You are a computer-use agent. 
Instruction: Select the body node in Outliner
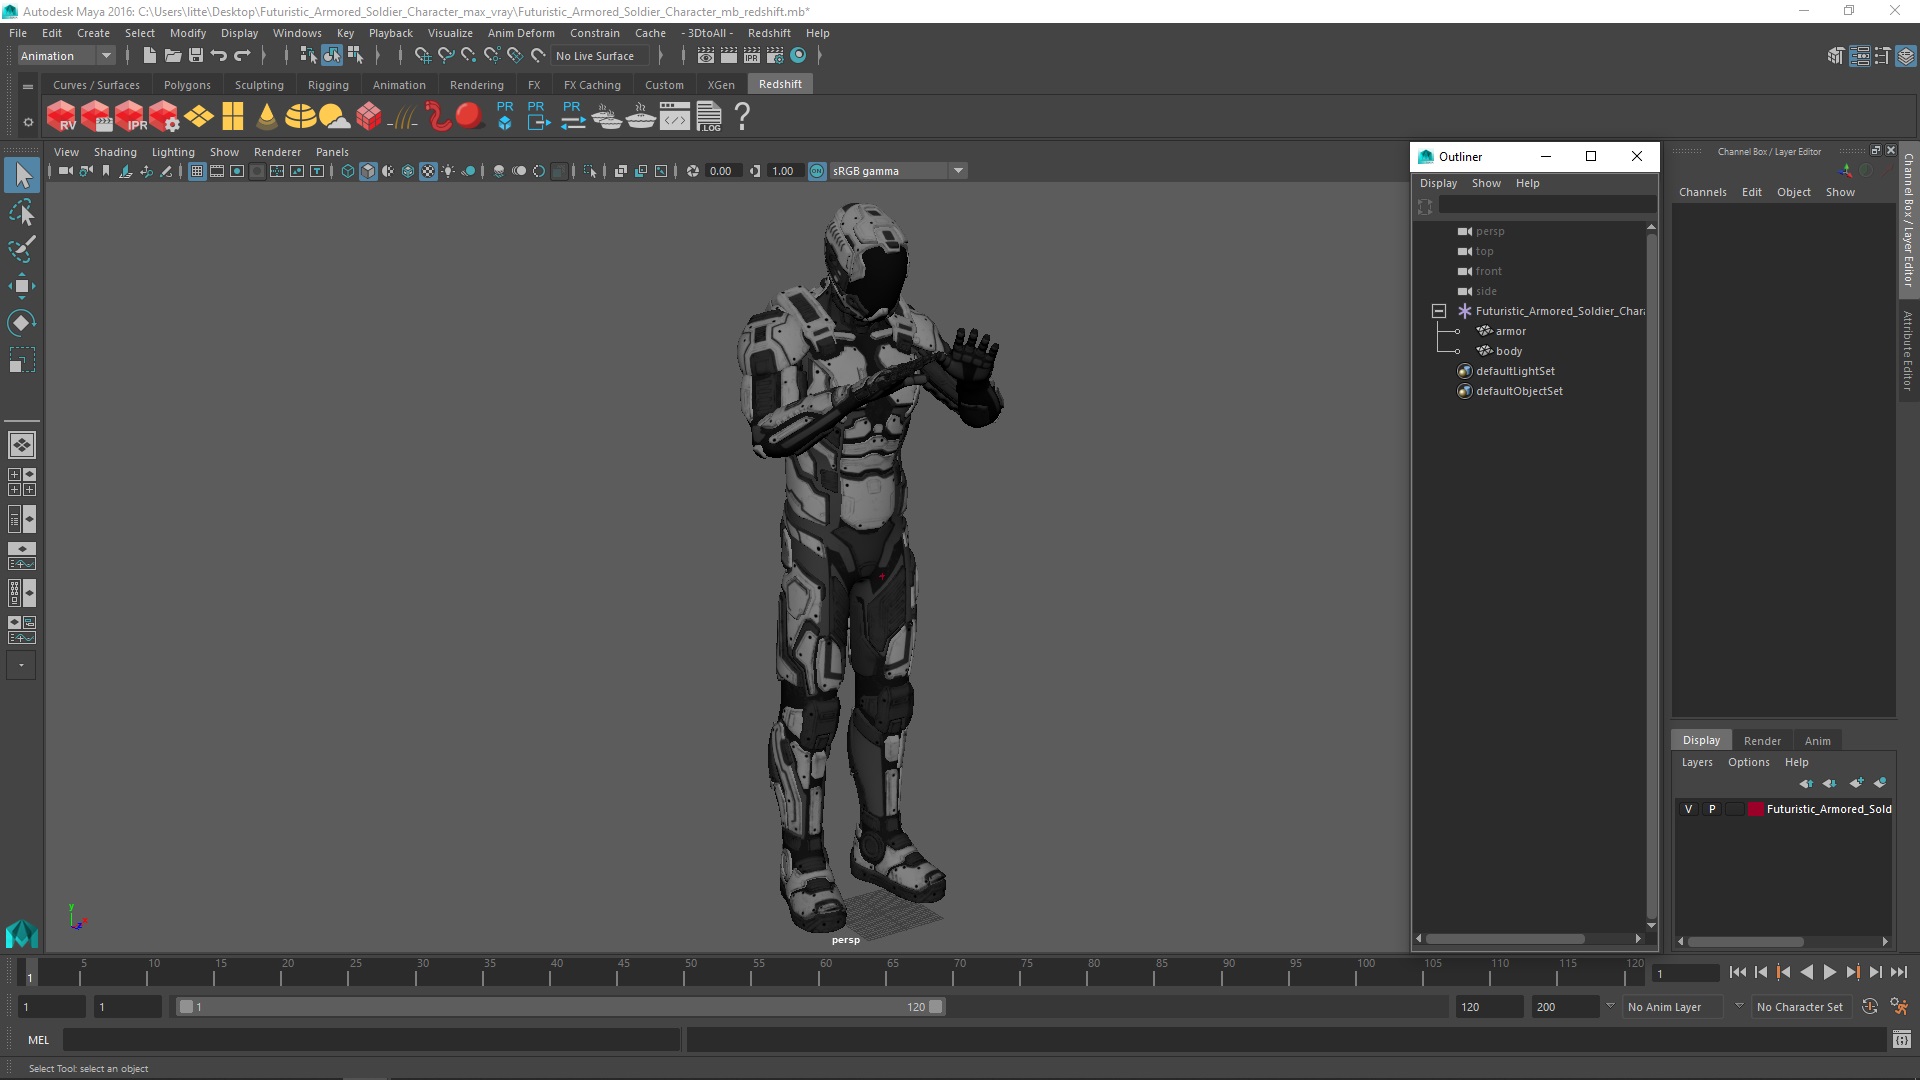point(1508,351)
